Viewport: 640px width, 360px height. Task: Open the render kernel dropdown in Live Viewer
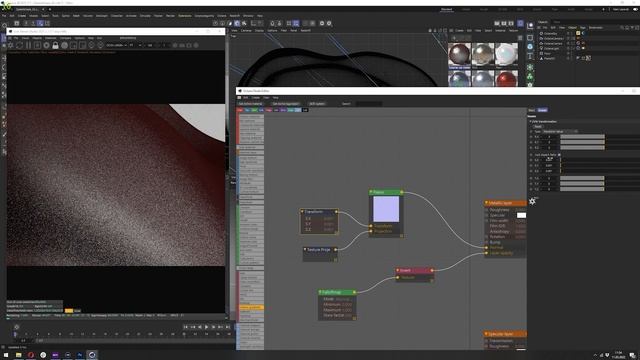pos(117,45)
